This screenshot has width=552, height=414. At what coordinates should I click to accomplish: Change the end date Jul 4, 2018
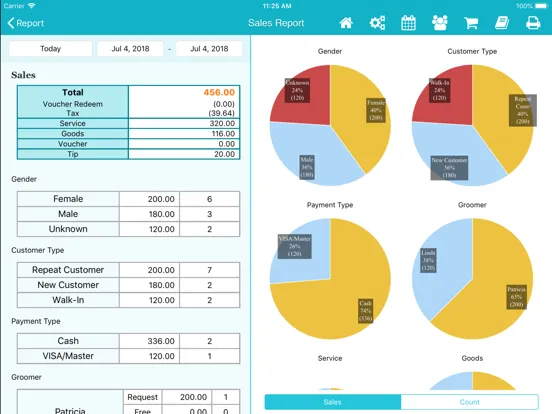209,49
